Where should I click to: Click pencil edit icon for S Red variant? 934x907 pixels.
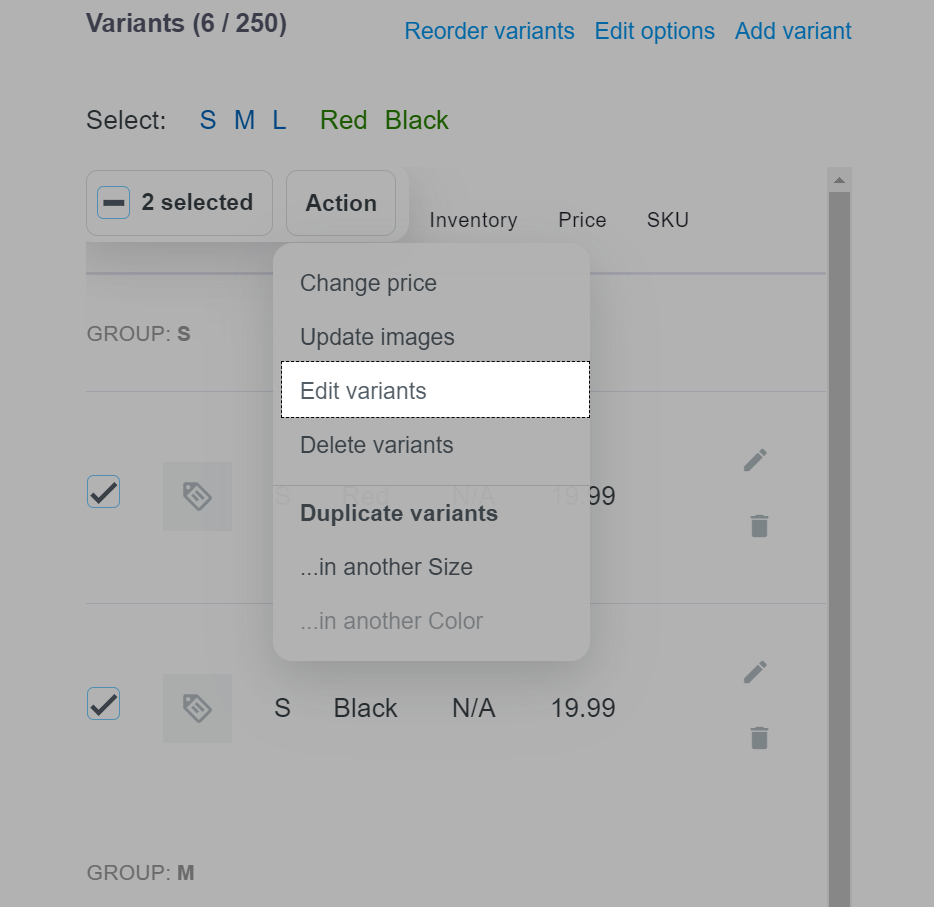point(755,460)
